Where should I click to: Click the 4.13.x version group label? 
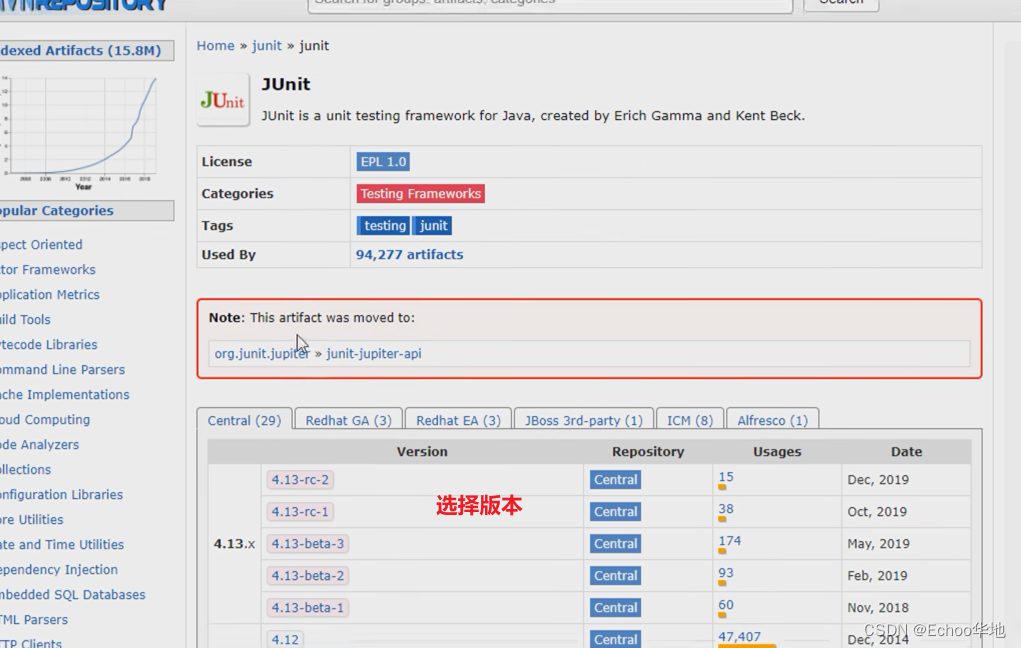(234, 544)
